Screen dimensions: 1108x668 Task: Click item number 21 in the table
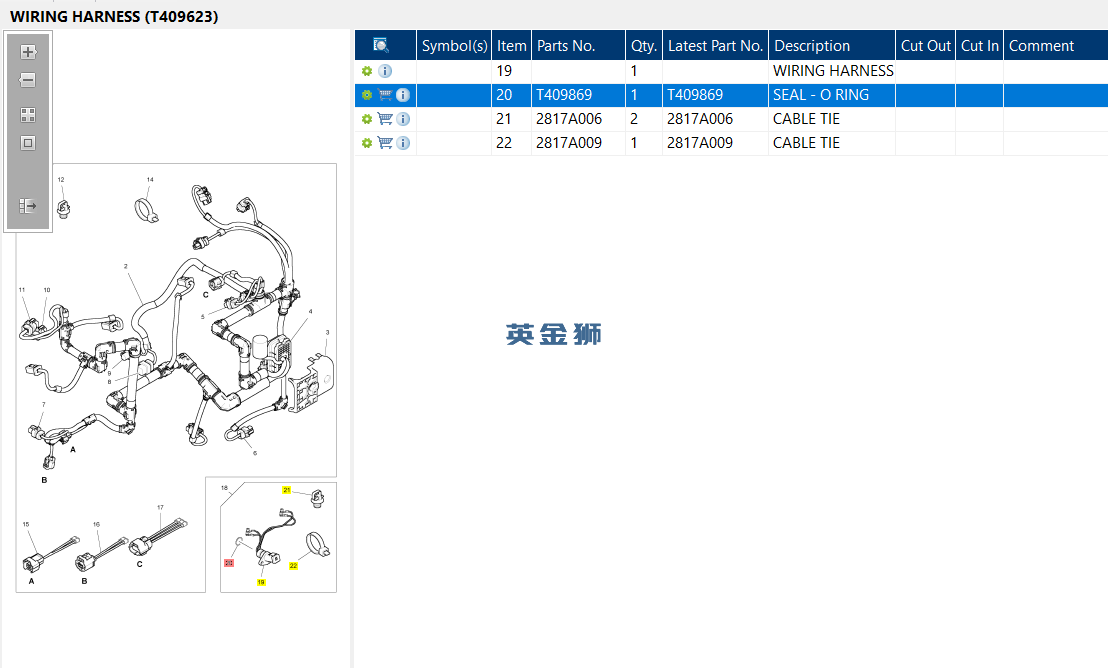504,119
